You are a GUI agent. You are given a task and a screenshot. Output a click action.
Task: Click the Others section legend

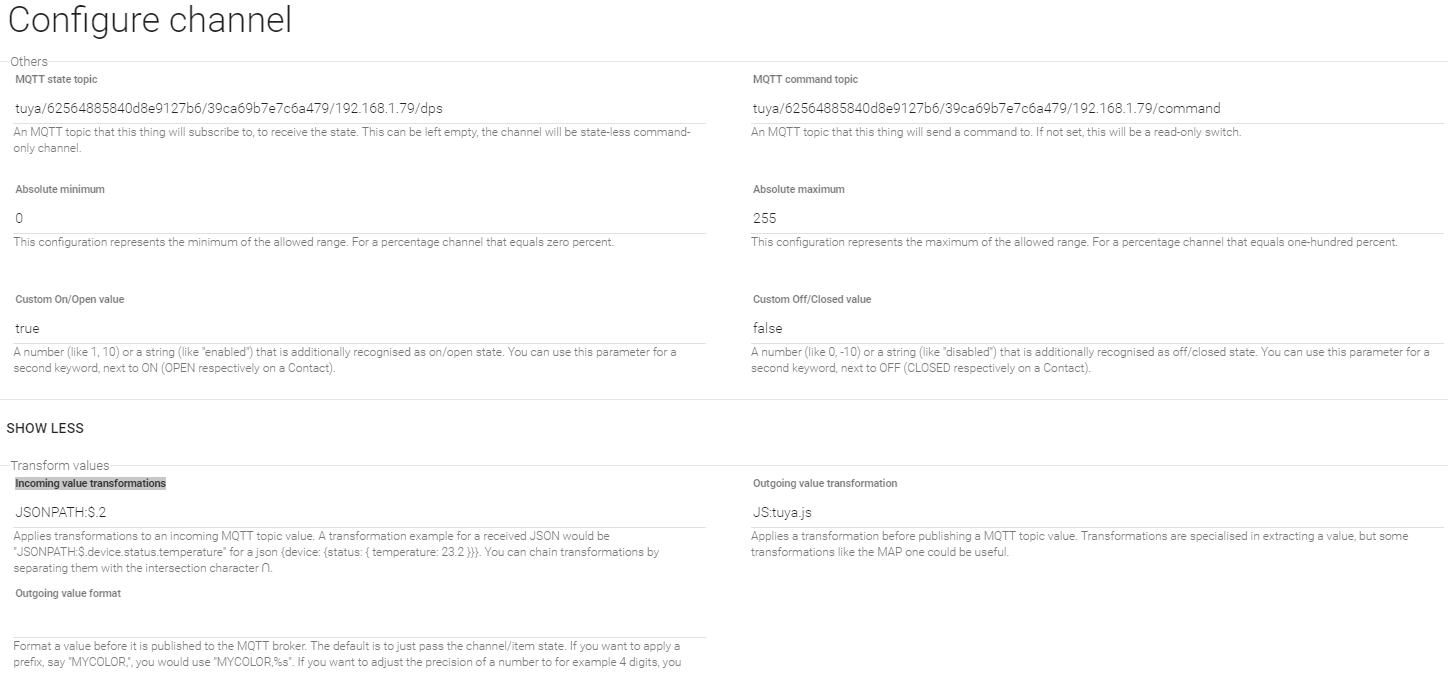29,62
